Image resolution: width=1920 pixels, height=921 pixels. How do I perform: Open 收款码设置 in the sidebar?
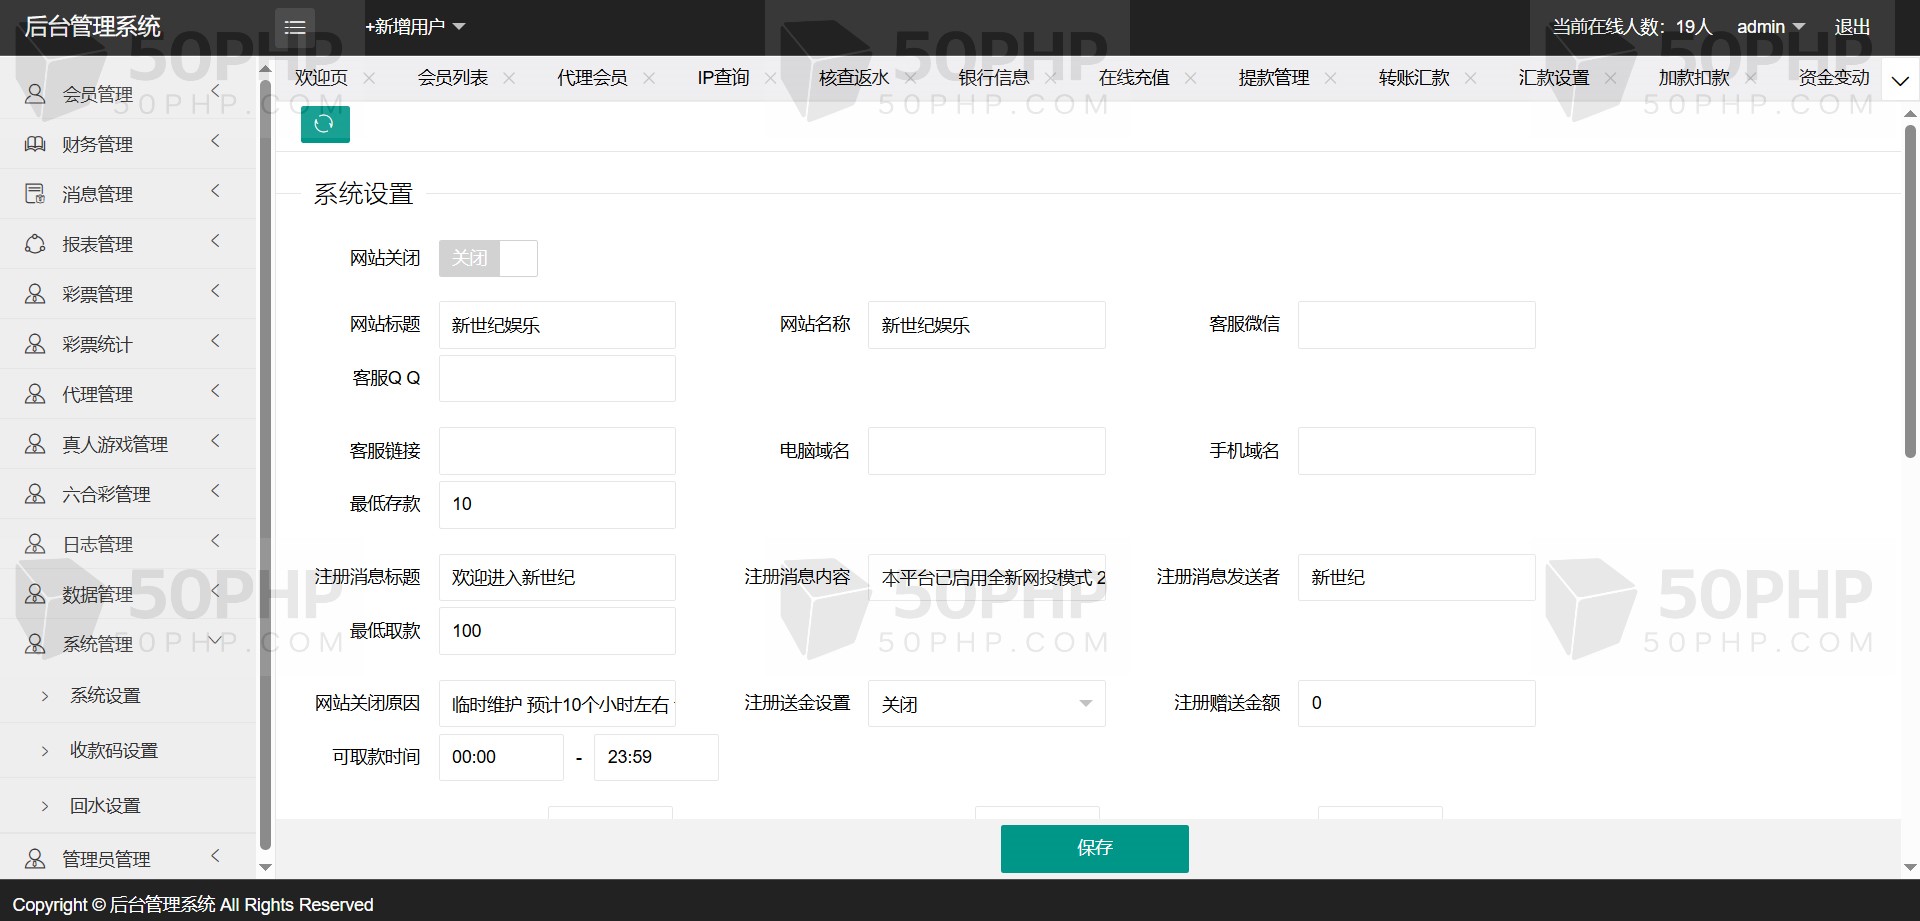pos(114,750)
